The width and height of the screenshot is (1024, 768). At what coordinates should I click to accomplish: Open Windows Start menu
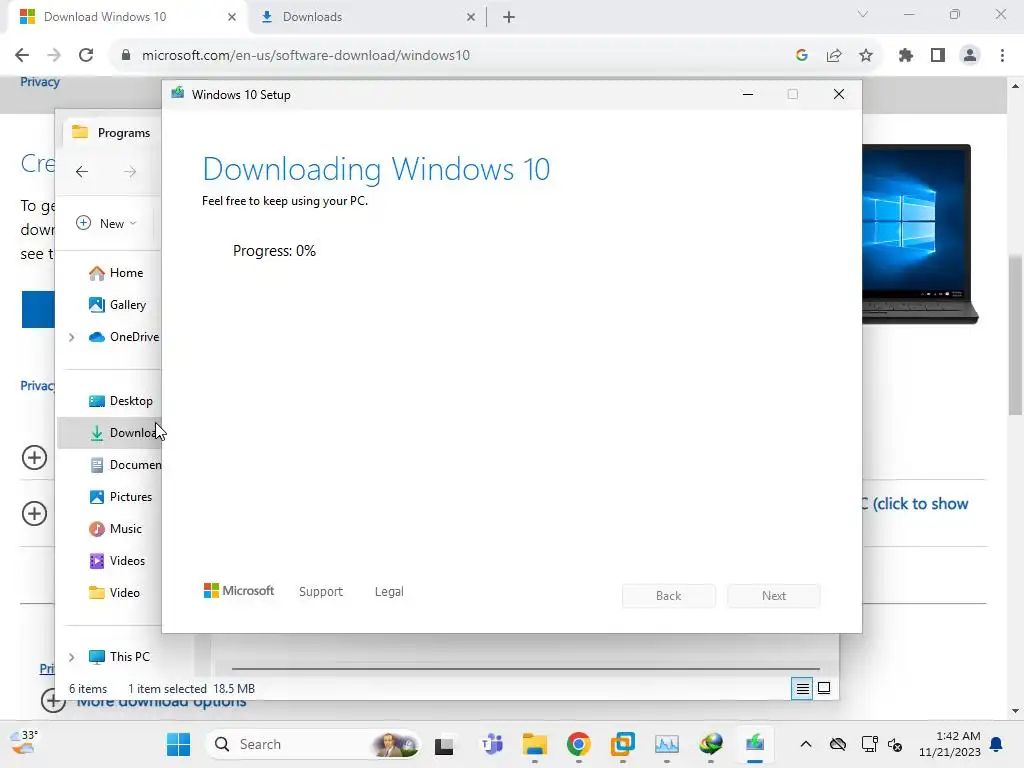[178, 744]
